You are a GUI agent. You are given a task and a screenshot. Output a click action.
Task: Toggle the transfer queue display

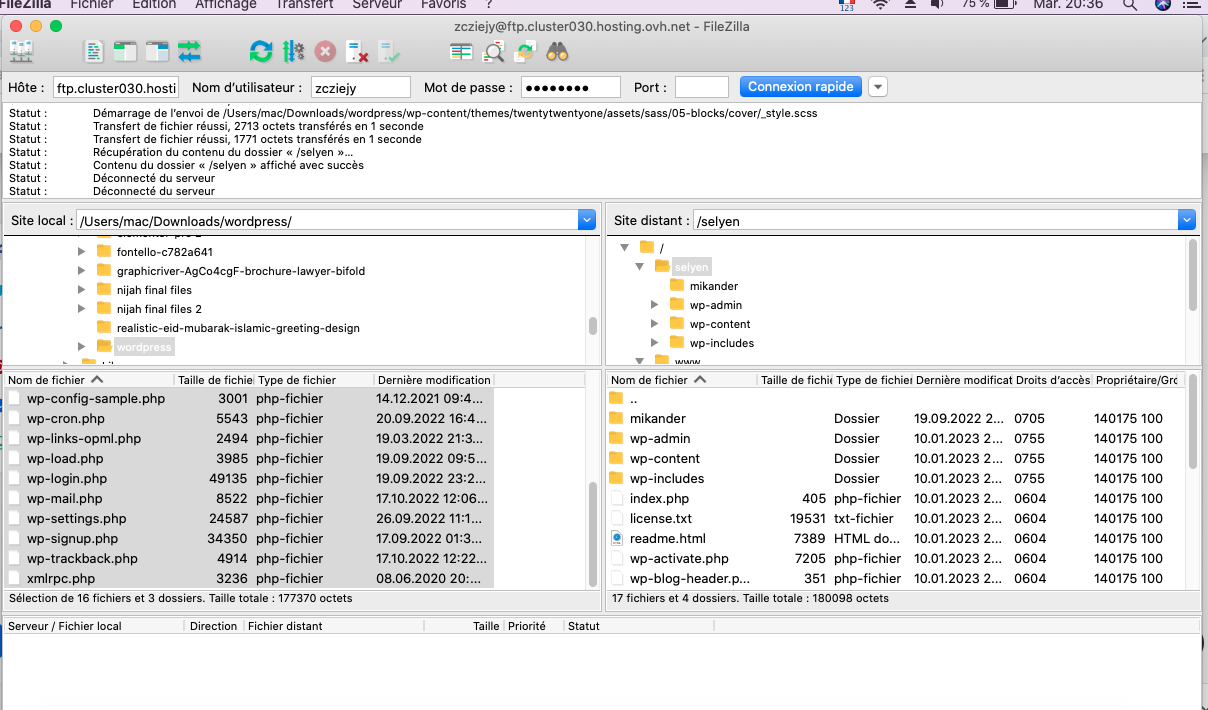(189, 51)
